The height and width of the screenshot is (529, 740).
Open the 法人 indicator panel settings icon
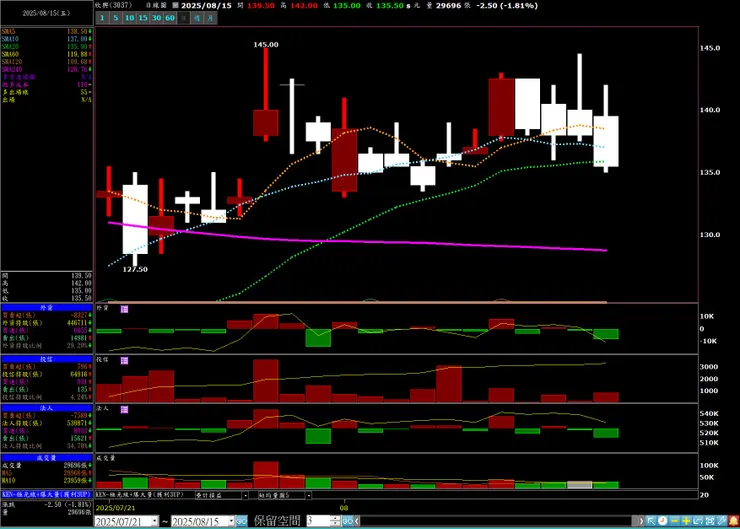(x=124, y=410)
